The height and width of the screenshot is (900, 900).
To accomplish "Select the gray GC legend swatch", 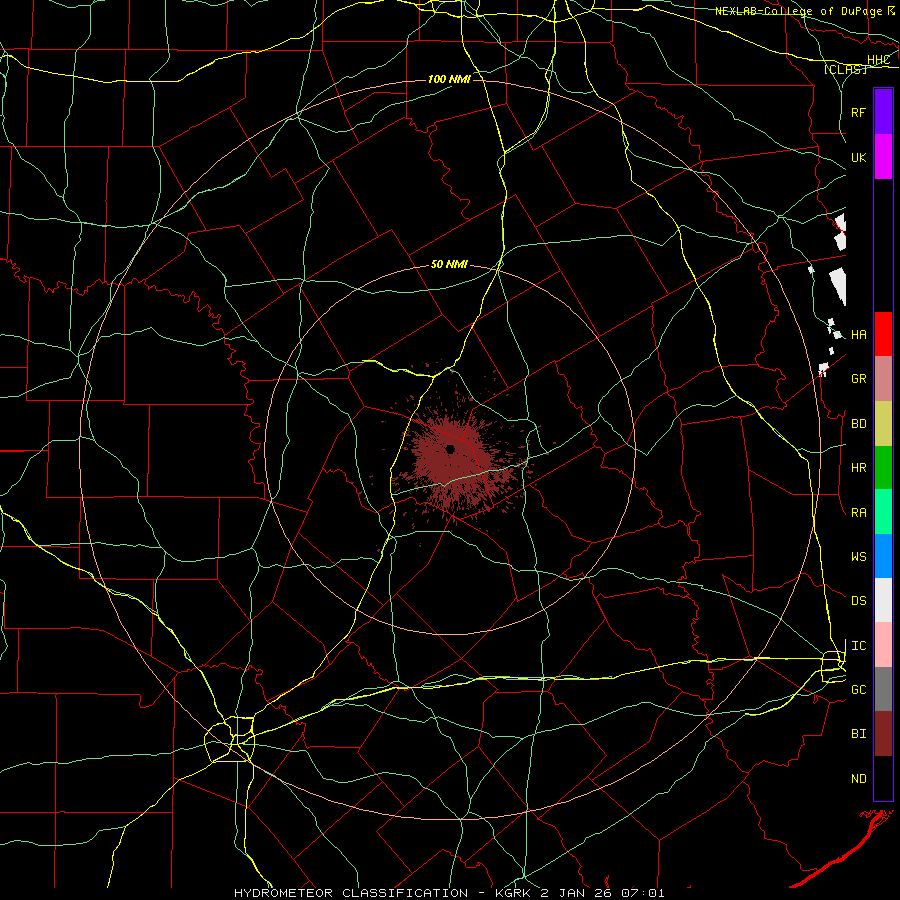I will (x=883, y=689).
